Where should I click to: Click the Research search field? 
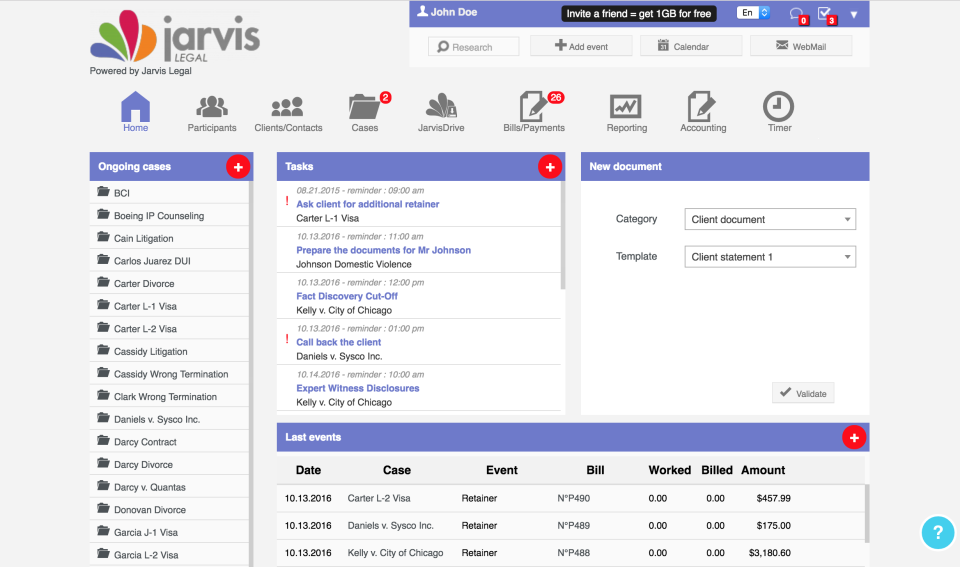coord(473,47)
